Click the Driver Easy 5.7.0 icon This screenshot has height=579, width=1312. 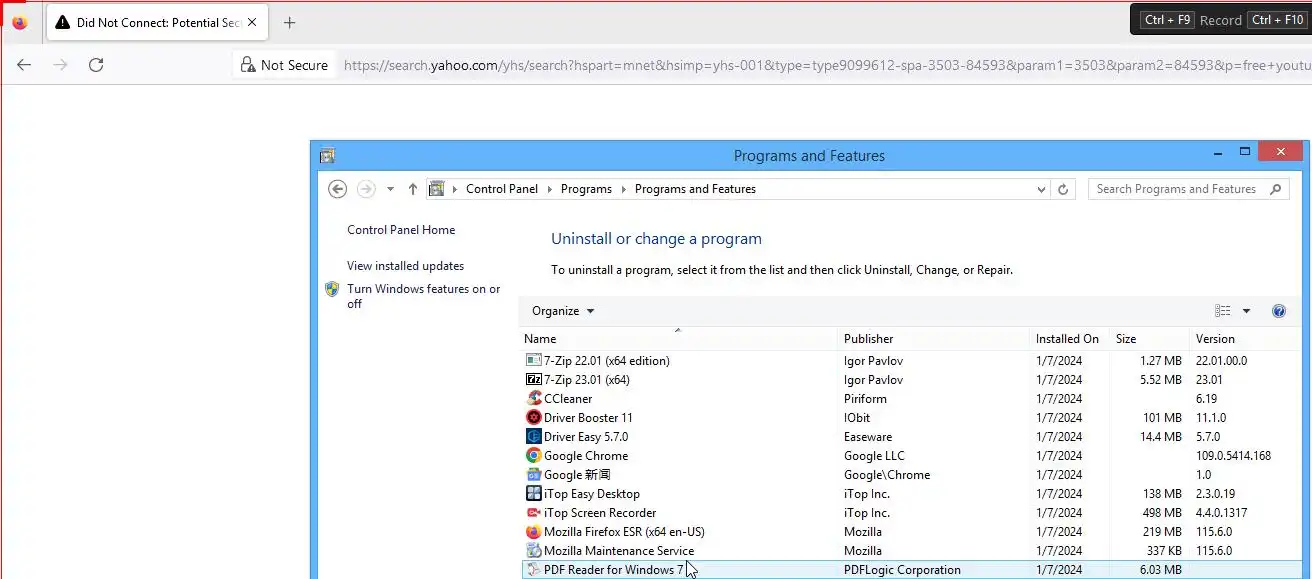click(534, 437)
